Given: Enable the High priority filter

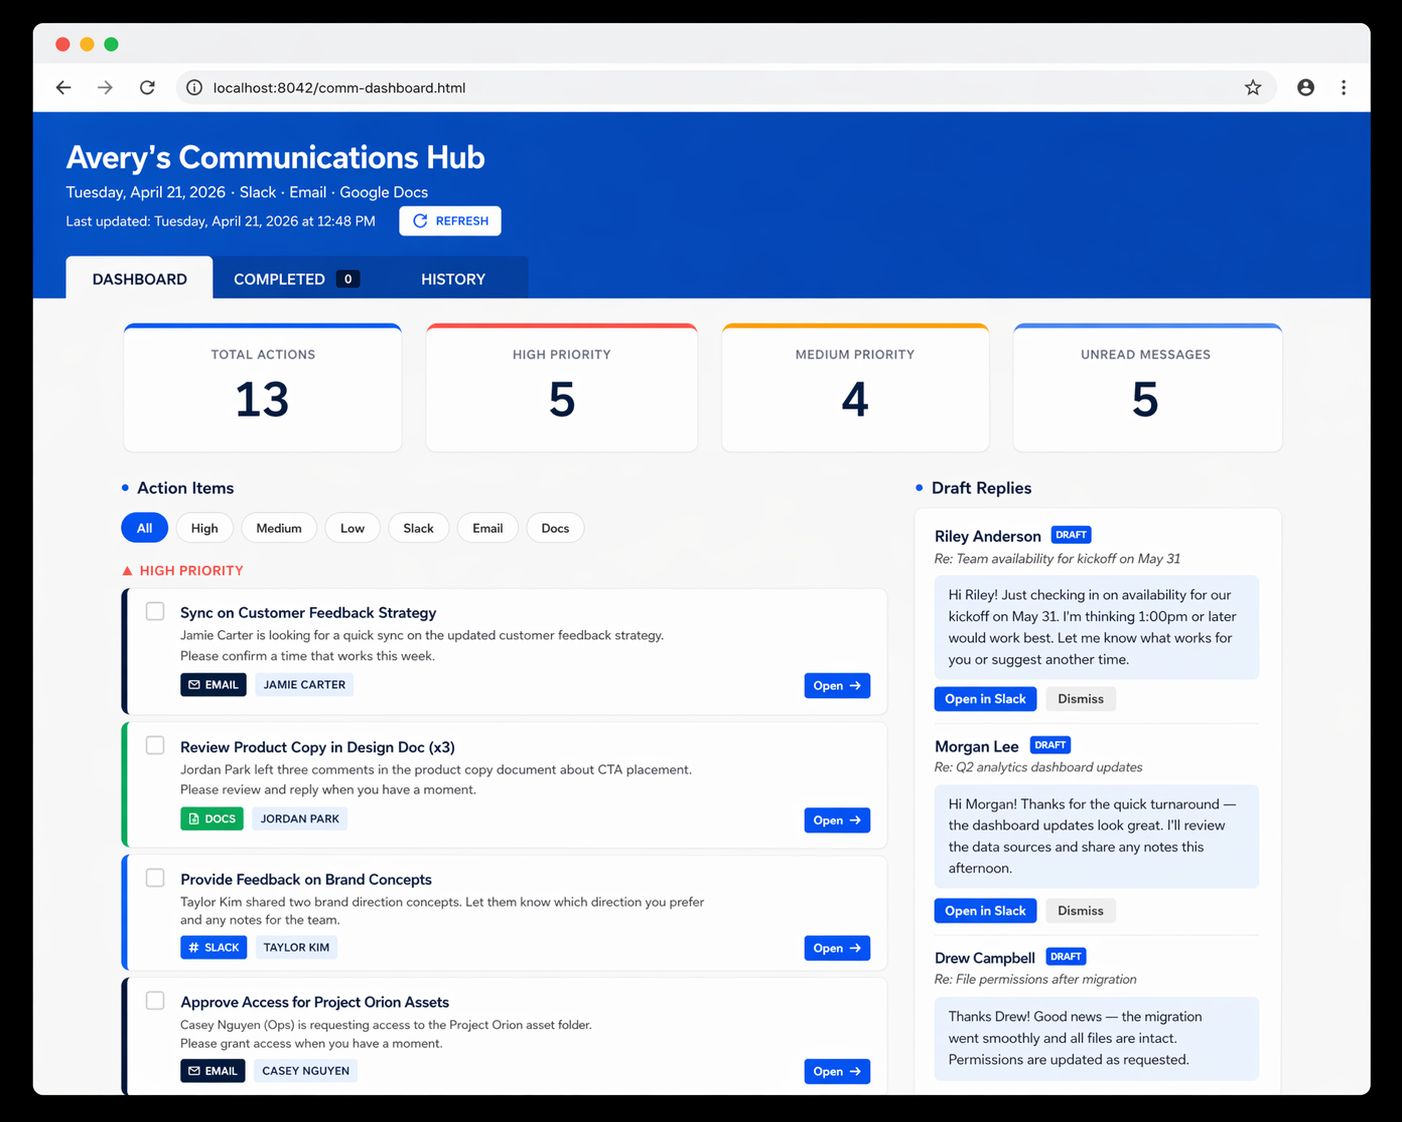Looking at the screenshot, I should (x=204, y=527).
